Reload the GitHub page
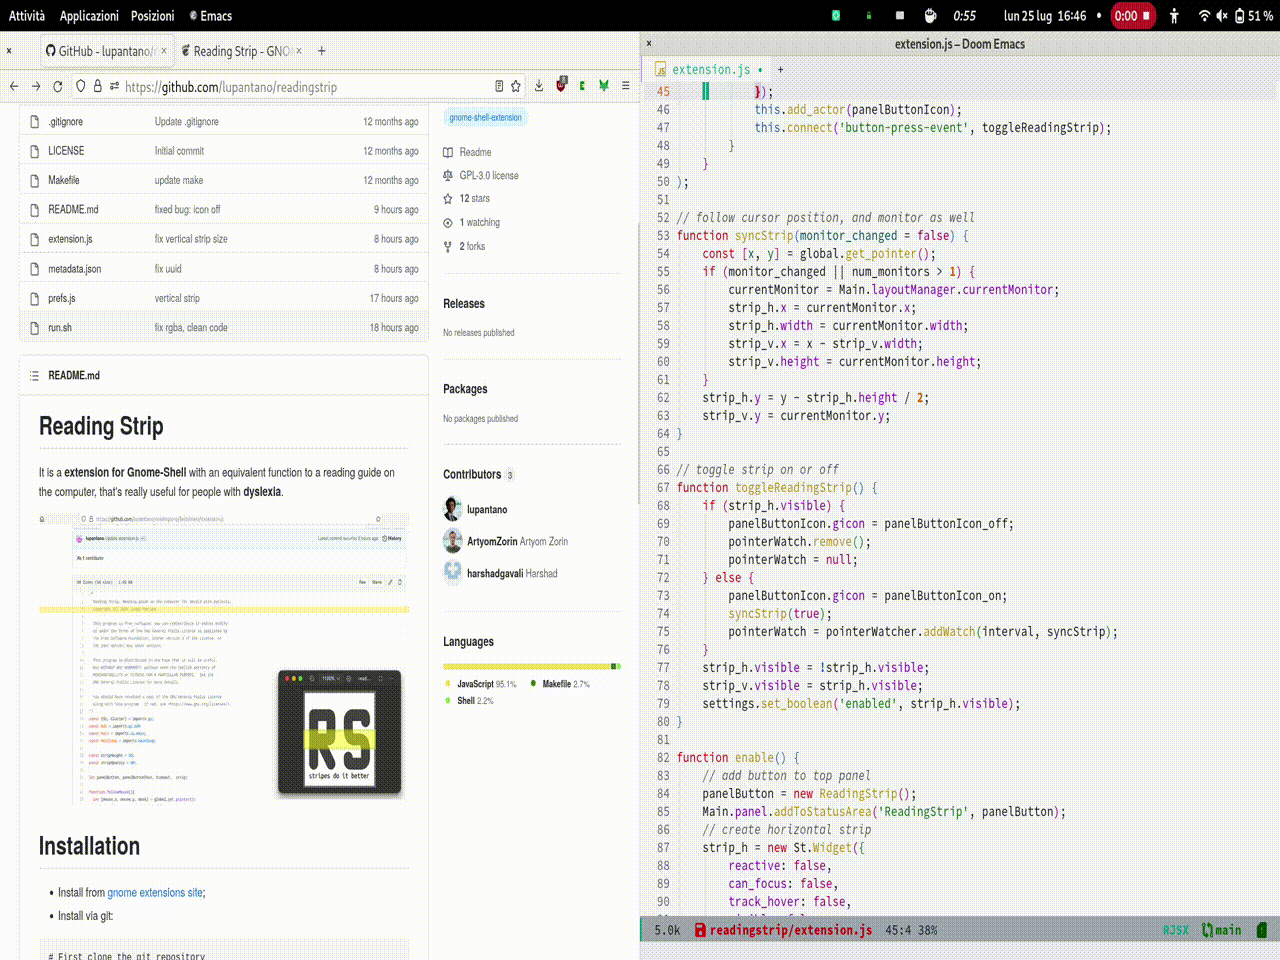Viewport: 1280px width, 960px height. (58, 87)
